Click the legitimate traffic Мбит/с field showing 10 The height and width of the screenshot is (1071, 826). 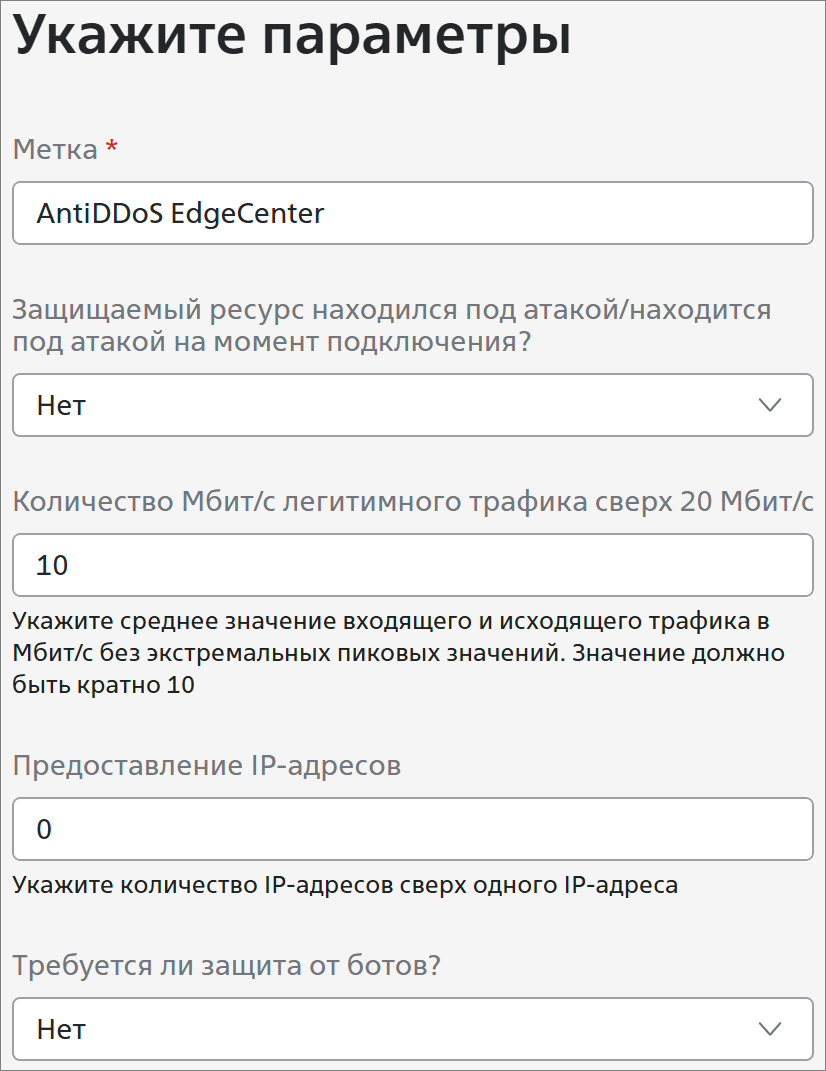(x=413, y=565)
